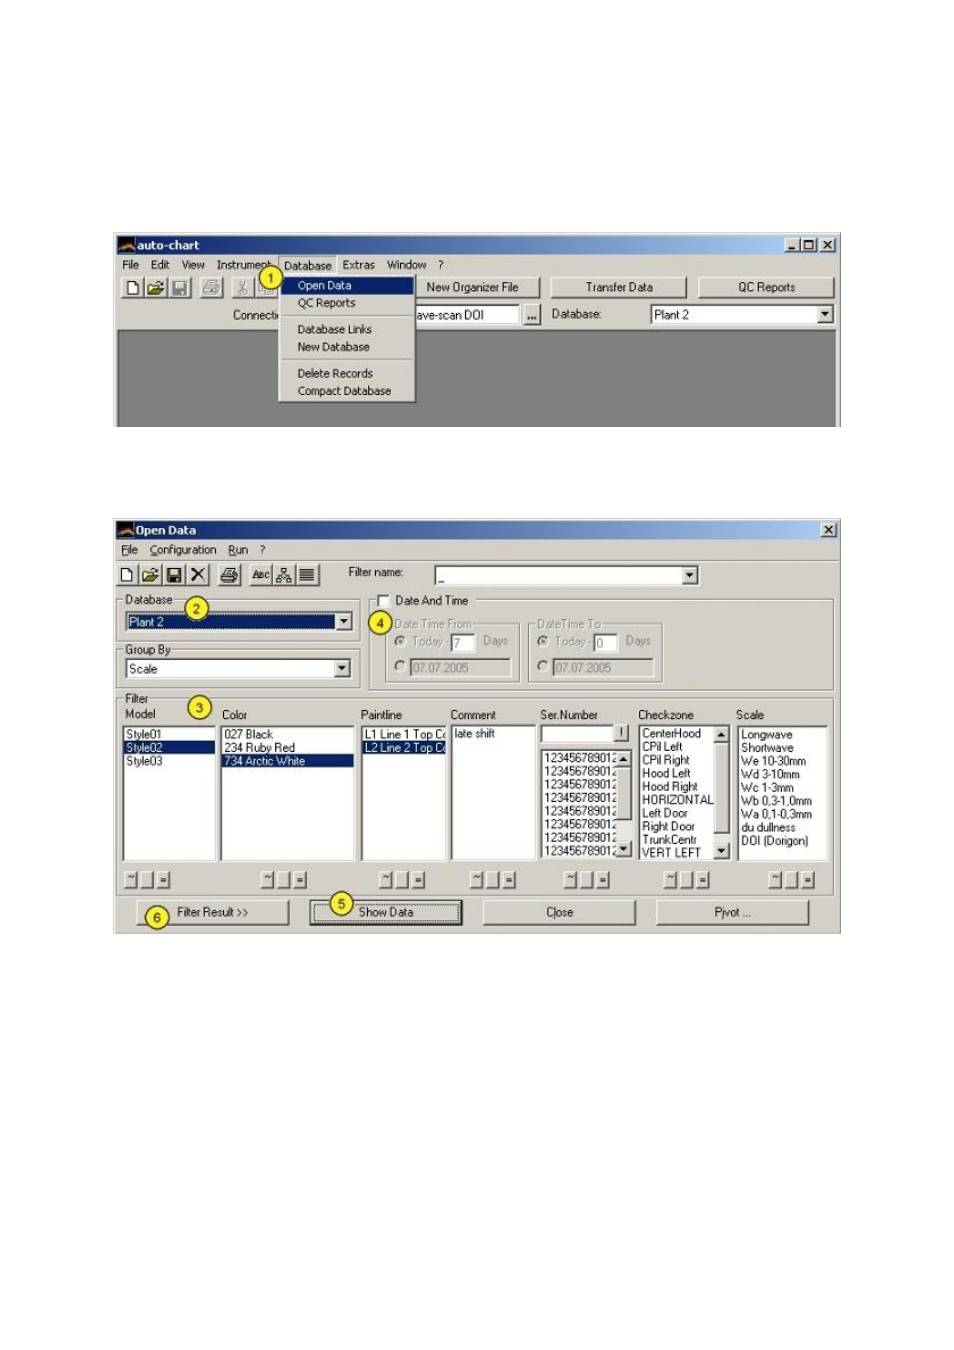Expand the Database Plant 2 dropdown in Open Data

(x=343, y=622)
